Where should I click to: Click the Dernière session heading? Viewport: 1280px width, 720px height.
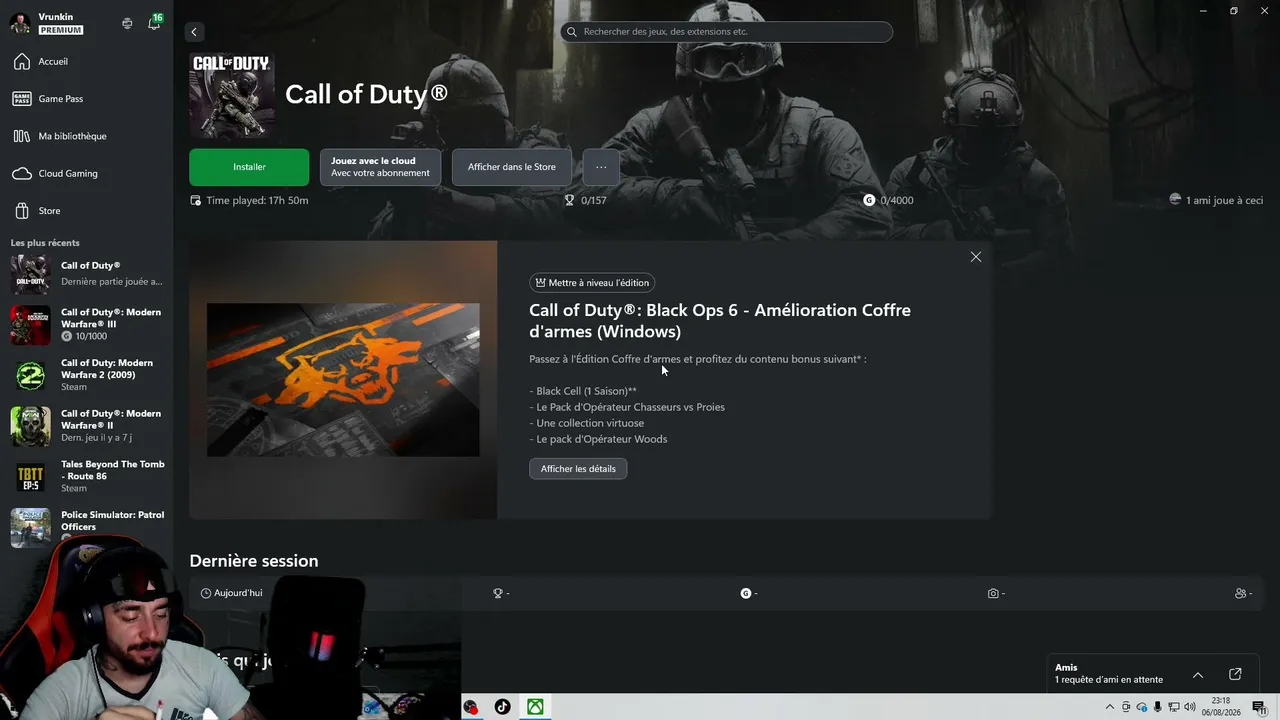click(254, 561)
